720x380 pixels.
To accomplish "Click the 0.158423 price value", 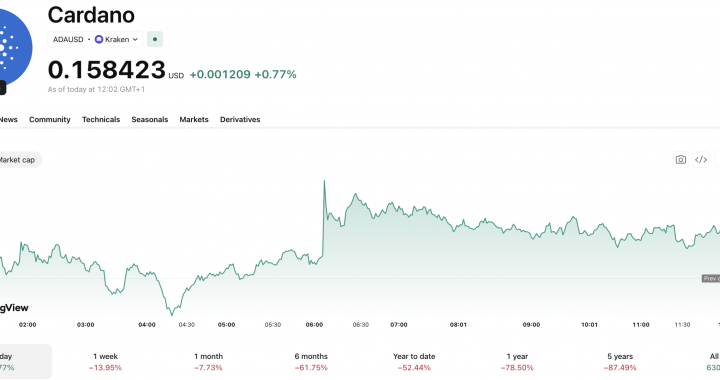I will (x=107, y=70).
